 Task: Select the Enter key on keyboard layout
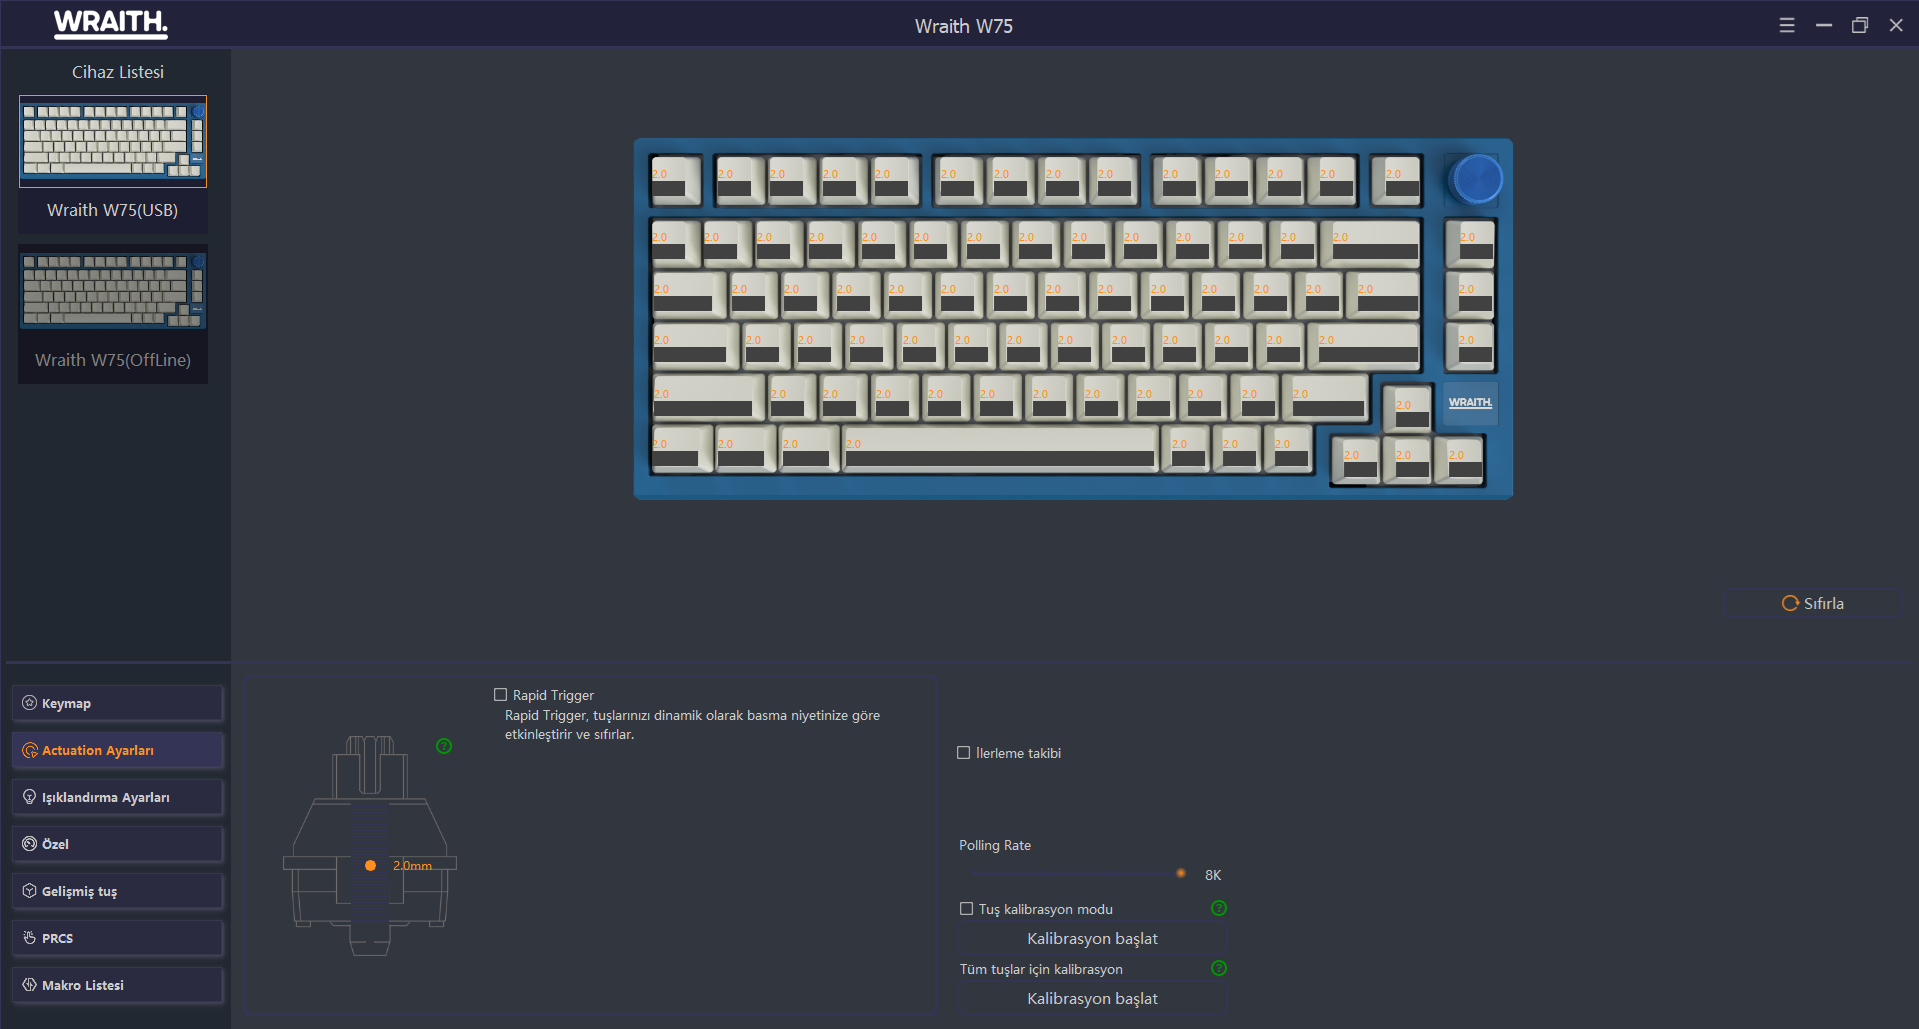pyautogui.click(x=1365, y=345)
